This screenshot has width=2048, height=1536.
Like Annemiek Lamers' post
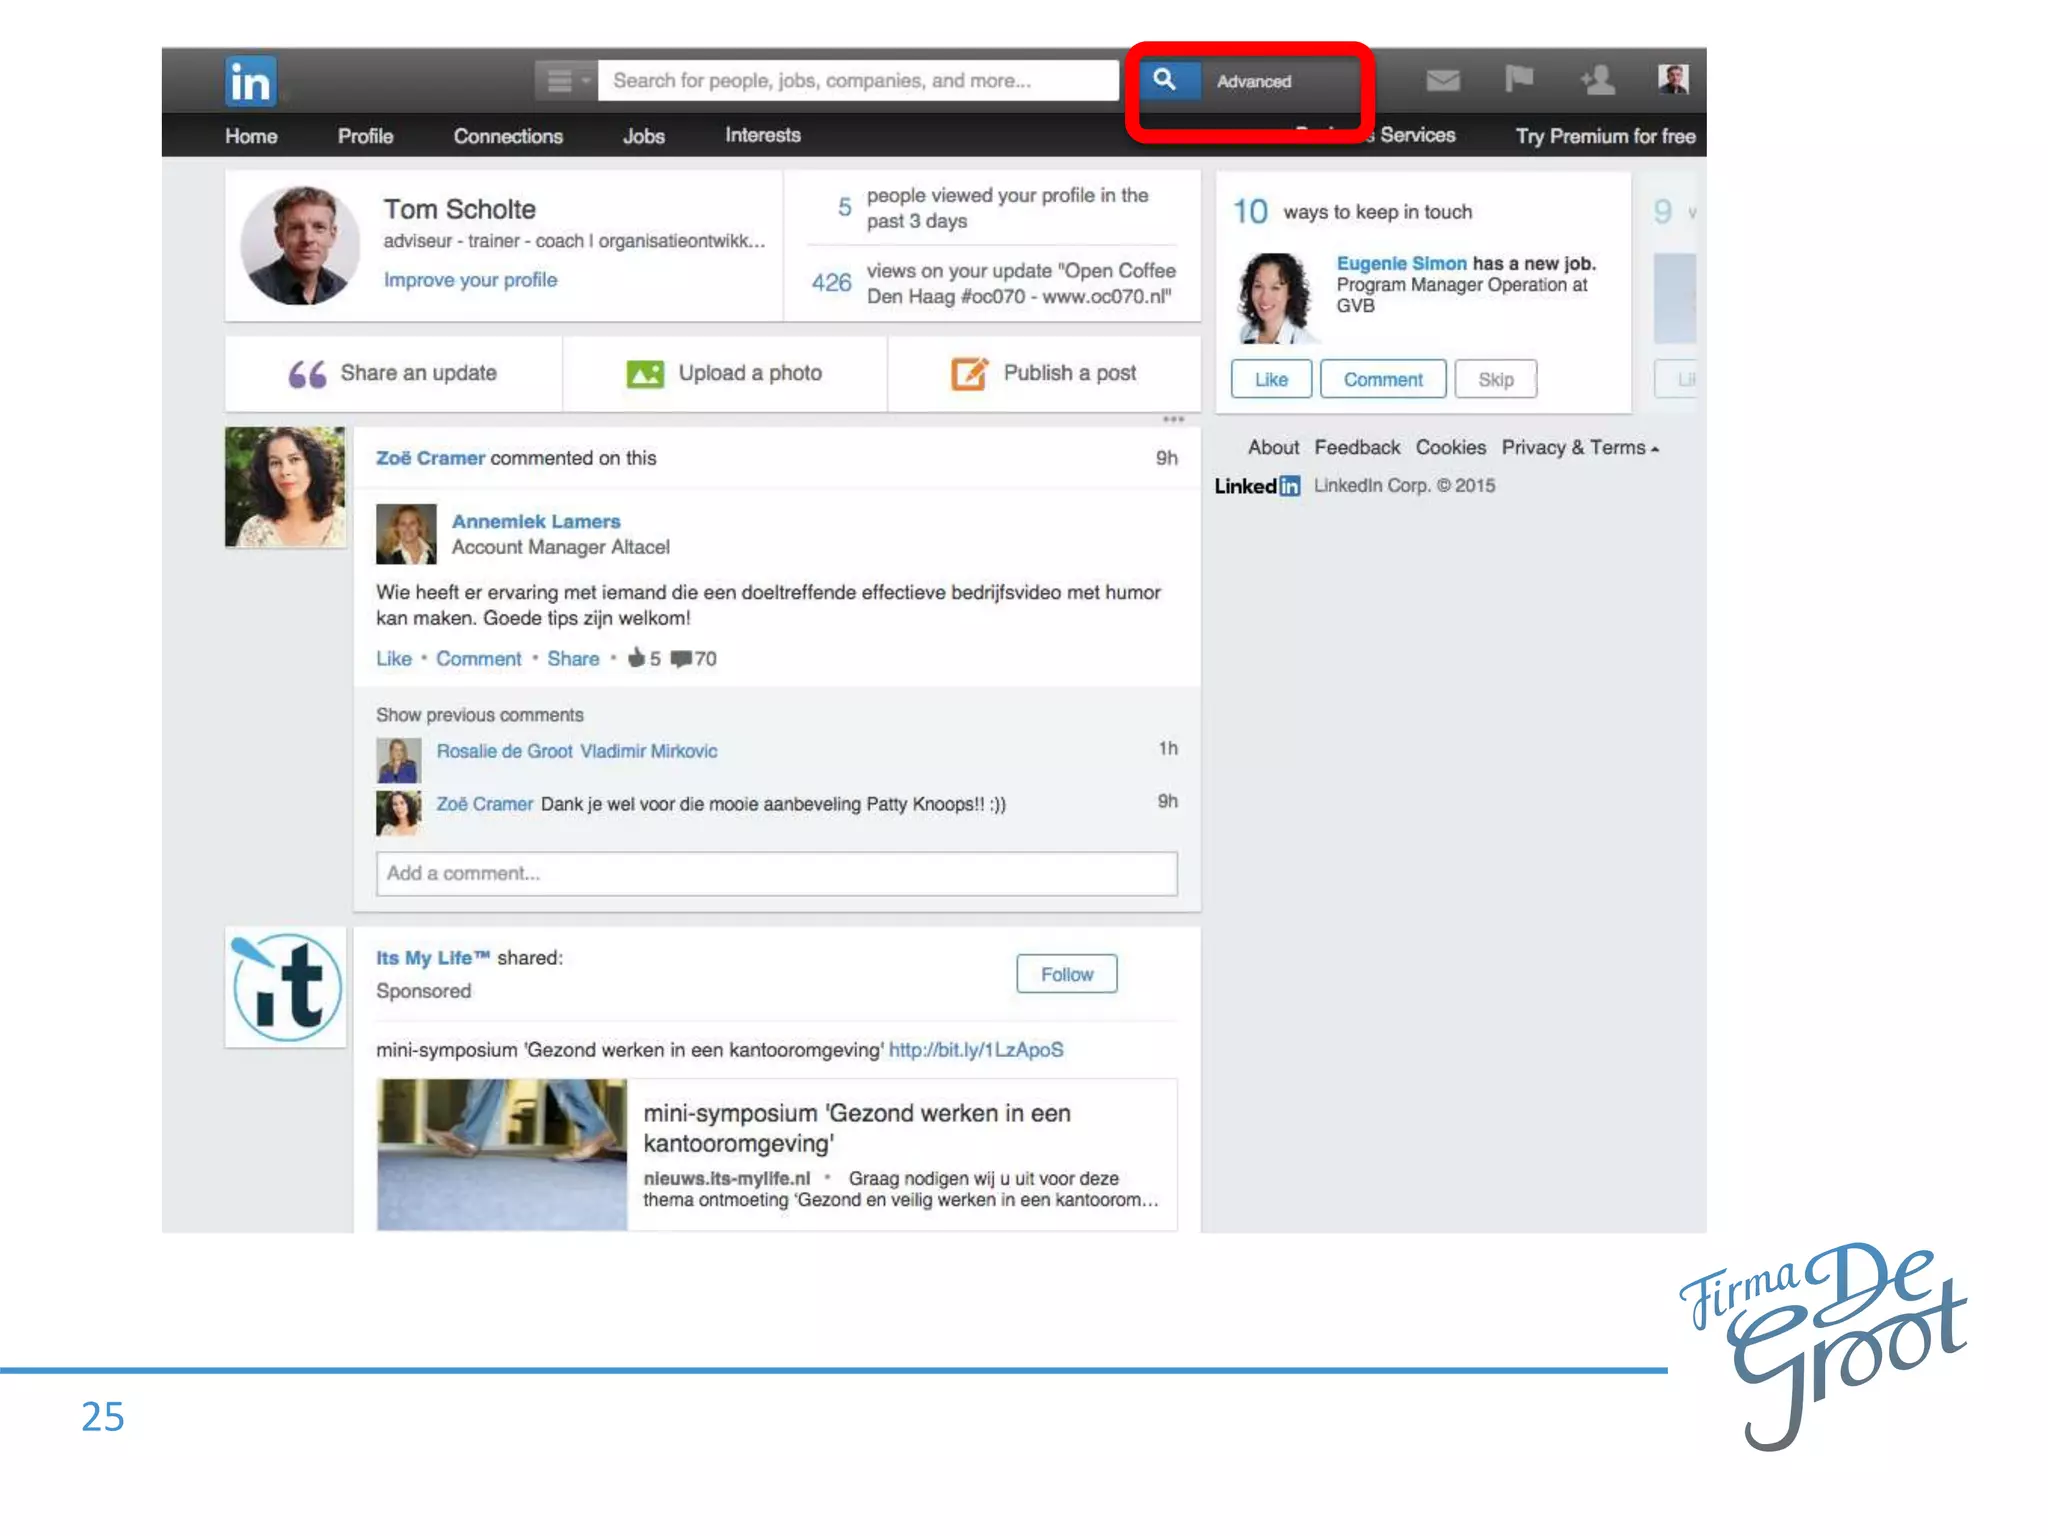393,659
